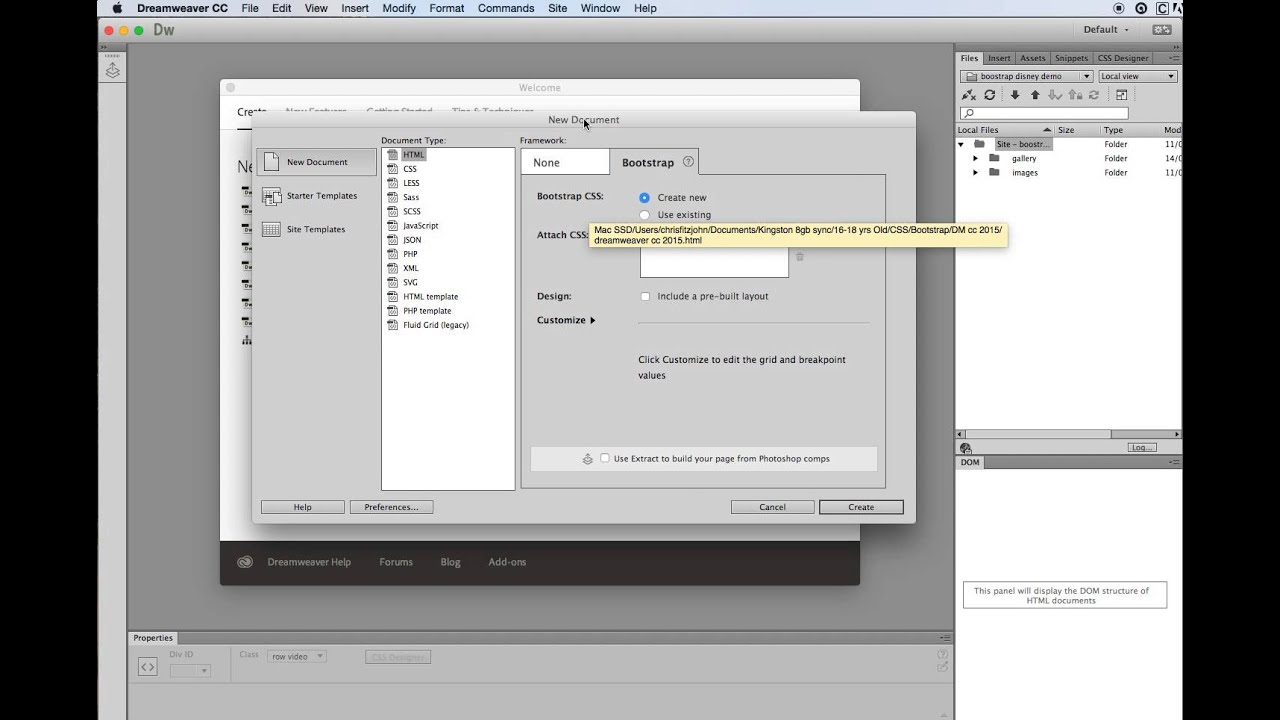Open the boostrap disney demo site dropdown
The image size is (1280, 720).
(x=1026, y=76)
